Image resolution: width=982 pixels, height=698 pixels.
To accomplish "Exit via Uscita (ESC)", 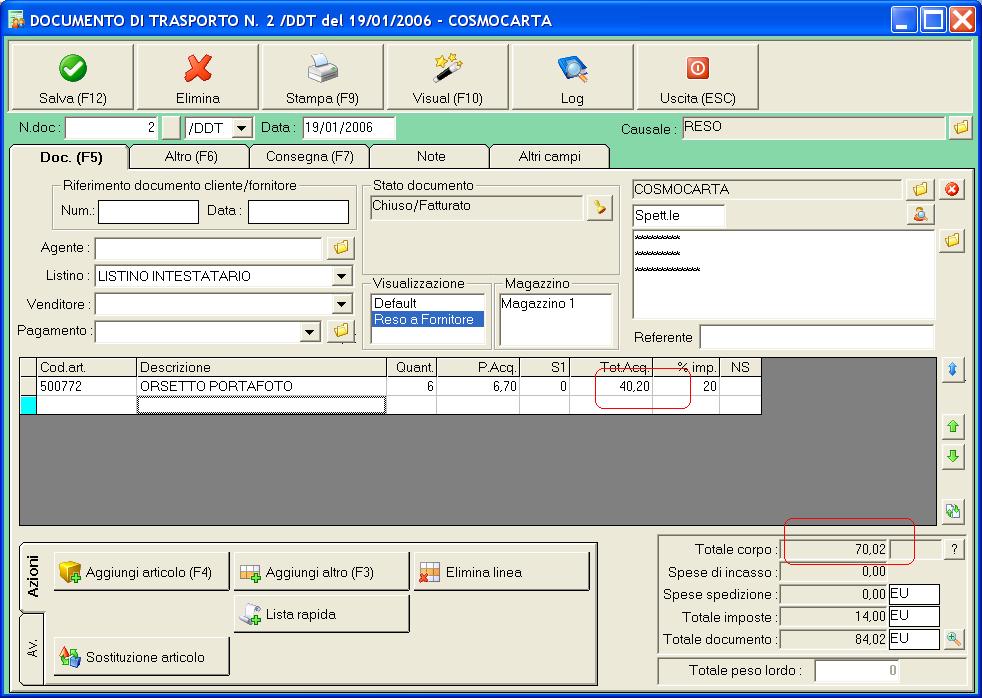I will pos(697,77).
